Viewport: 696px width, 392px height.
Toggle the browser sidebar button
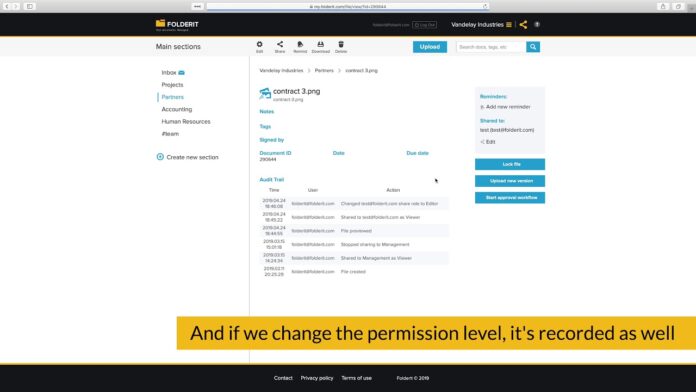30,6
